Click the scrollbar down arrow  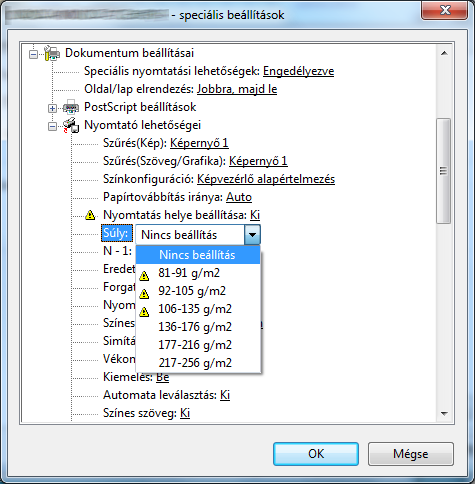tap(444, 413)
